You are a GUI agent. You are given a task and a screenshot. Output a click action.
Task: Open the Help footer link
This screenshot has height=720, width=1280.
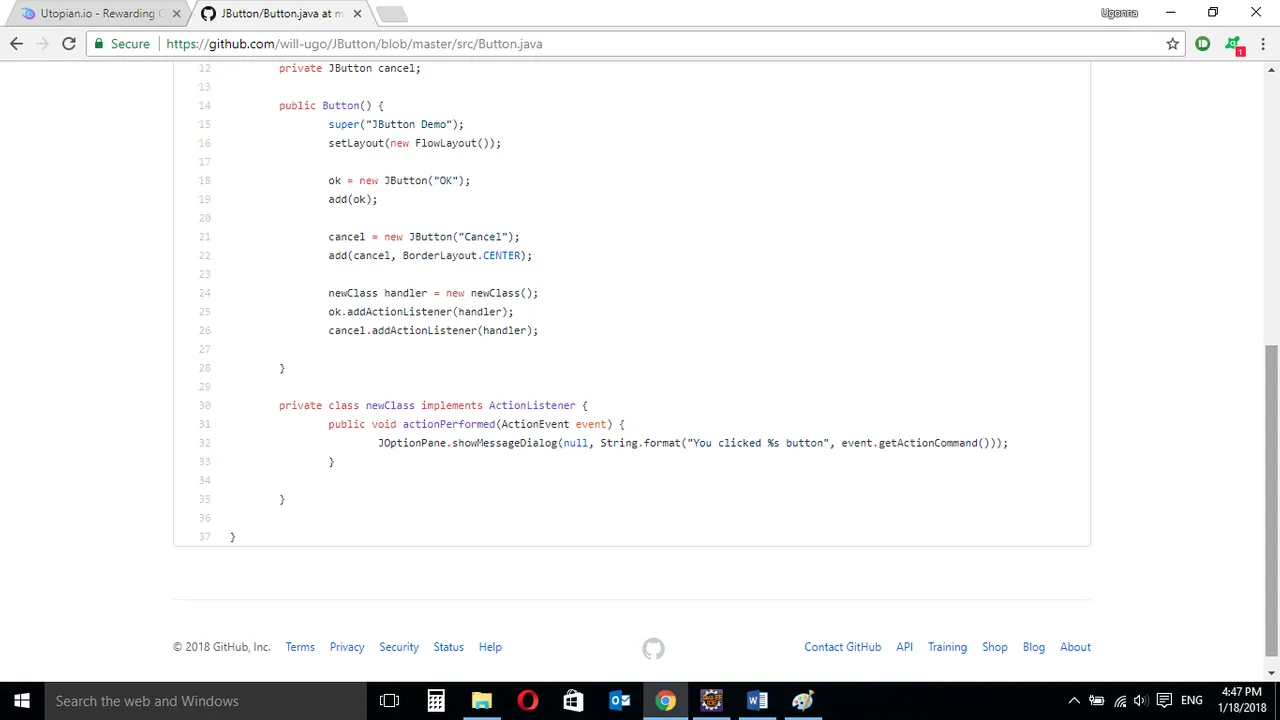tap(490, 647)
